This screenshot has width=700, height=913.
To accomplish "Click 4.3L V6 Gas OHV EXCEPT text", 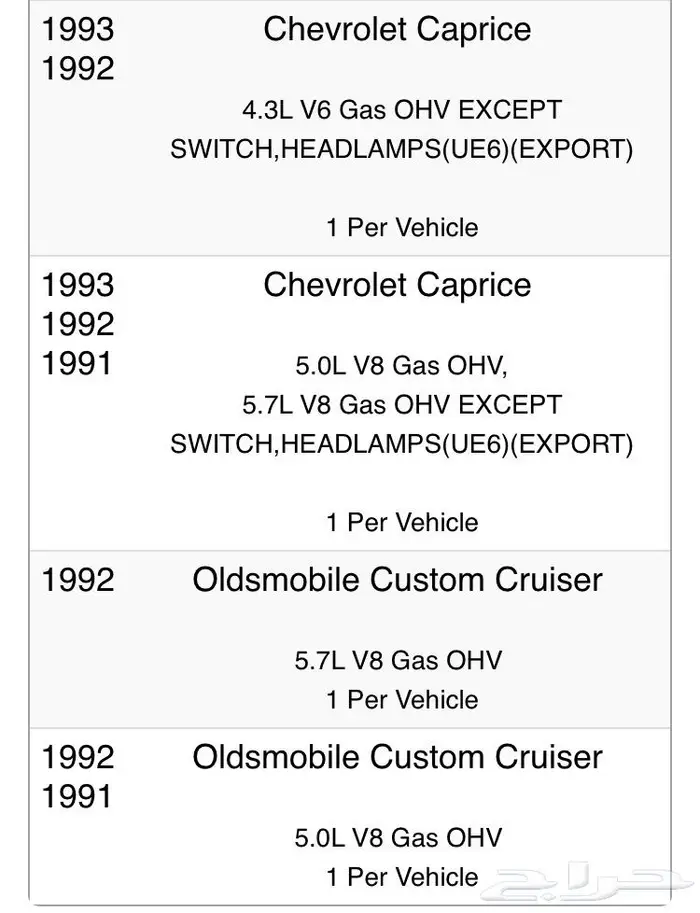I will [x=402, y=110].
